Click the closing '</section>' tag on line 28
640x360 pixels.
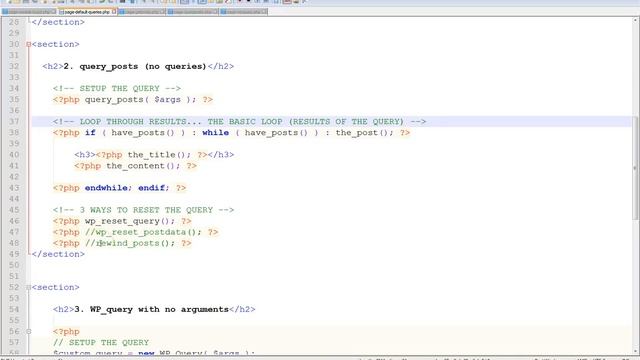click(x=58, y=22)
